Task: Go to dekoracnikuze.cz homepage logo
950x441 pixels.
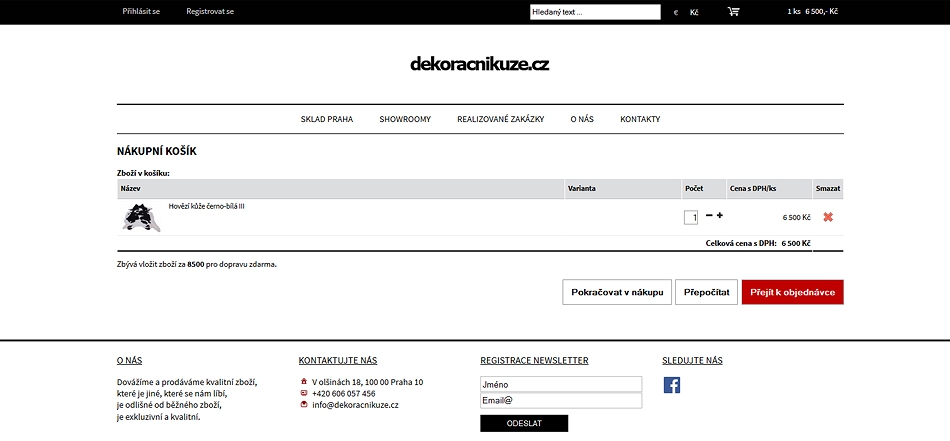Action: 479,64
